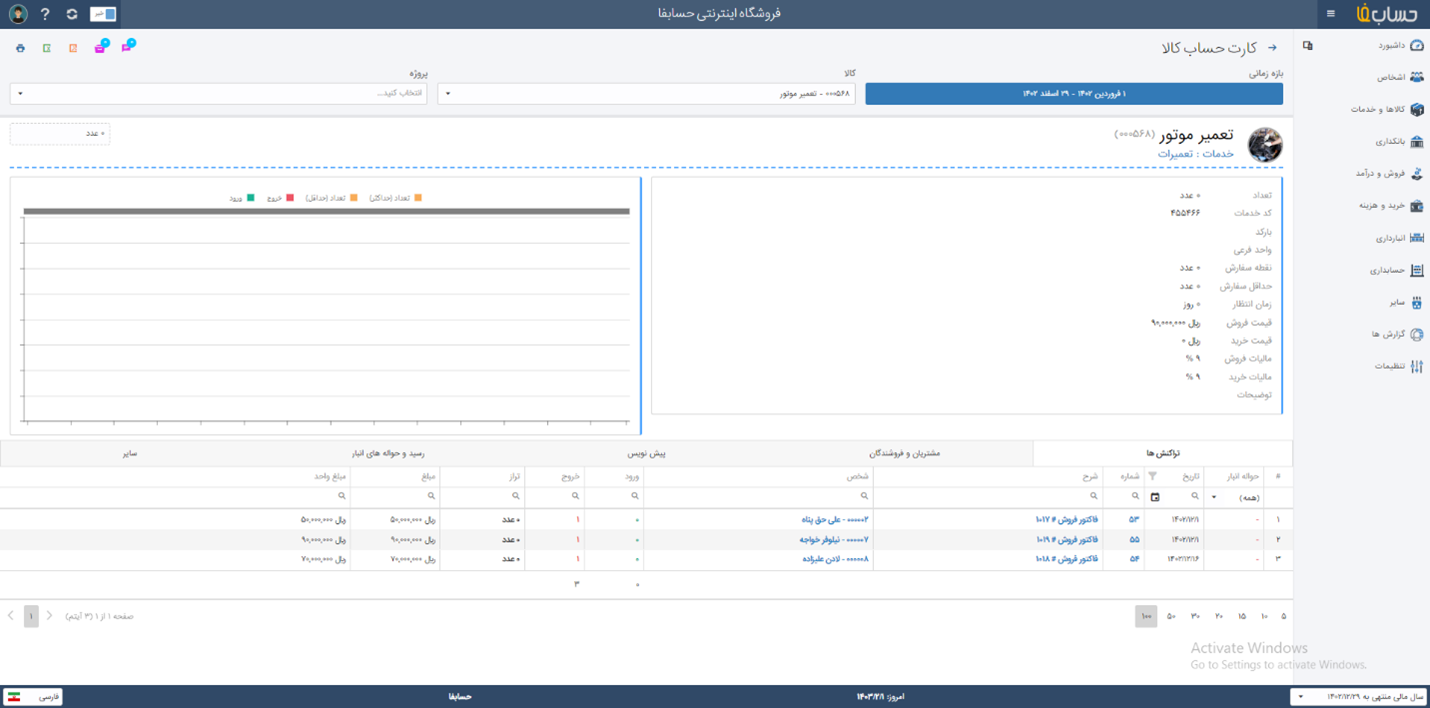This screenshot has width=1430, height=708.
Task: Set page size to ۵۰ items
Action: coord(1171,616)
